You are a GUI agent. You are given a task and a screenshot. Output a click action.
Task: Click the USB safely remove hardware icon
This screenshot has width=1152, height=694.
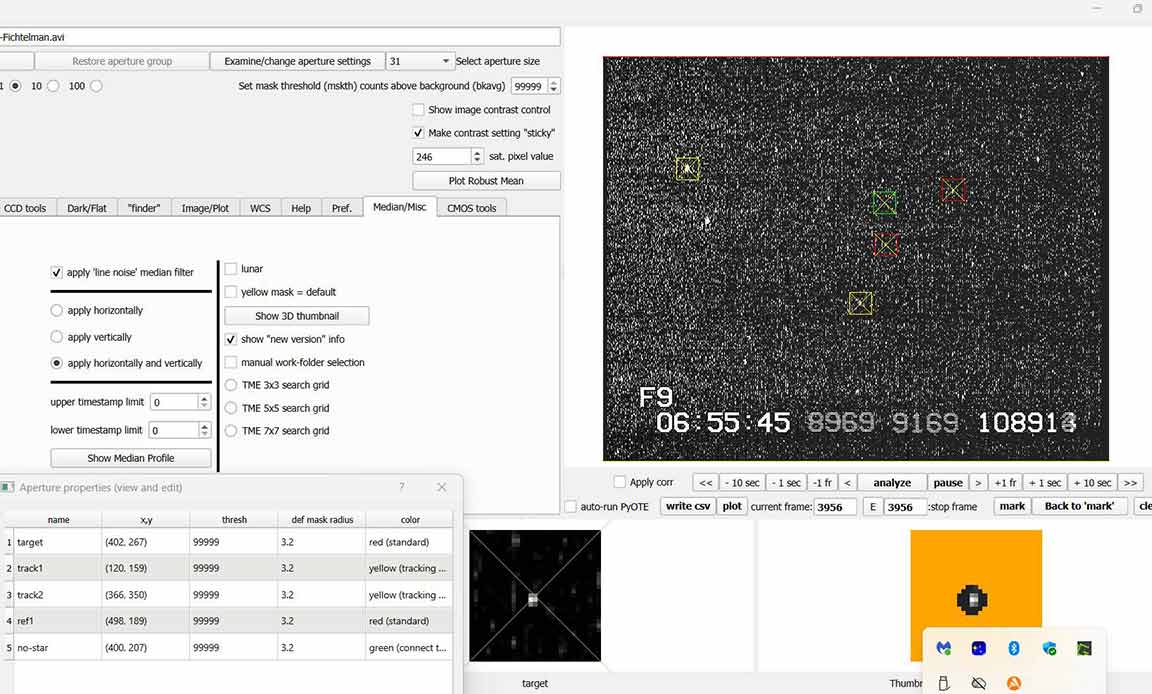click(943, 683)
